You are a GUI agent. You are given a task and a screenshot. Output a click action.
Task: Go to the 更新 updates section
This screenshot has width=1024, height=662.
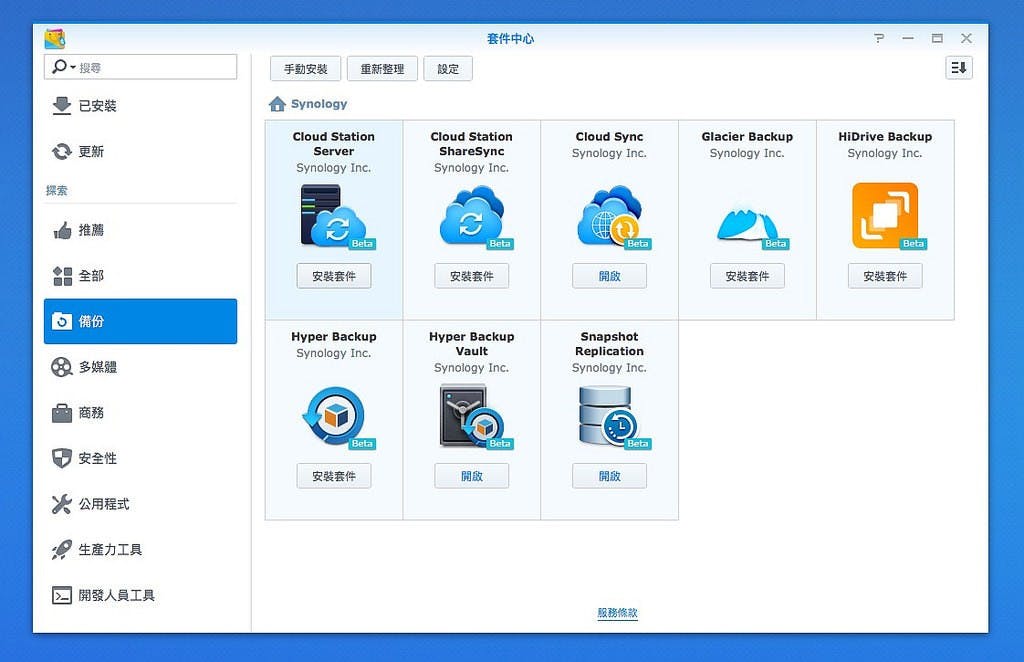tap(140, 151)
